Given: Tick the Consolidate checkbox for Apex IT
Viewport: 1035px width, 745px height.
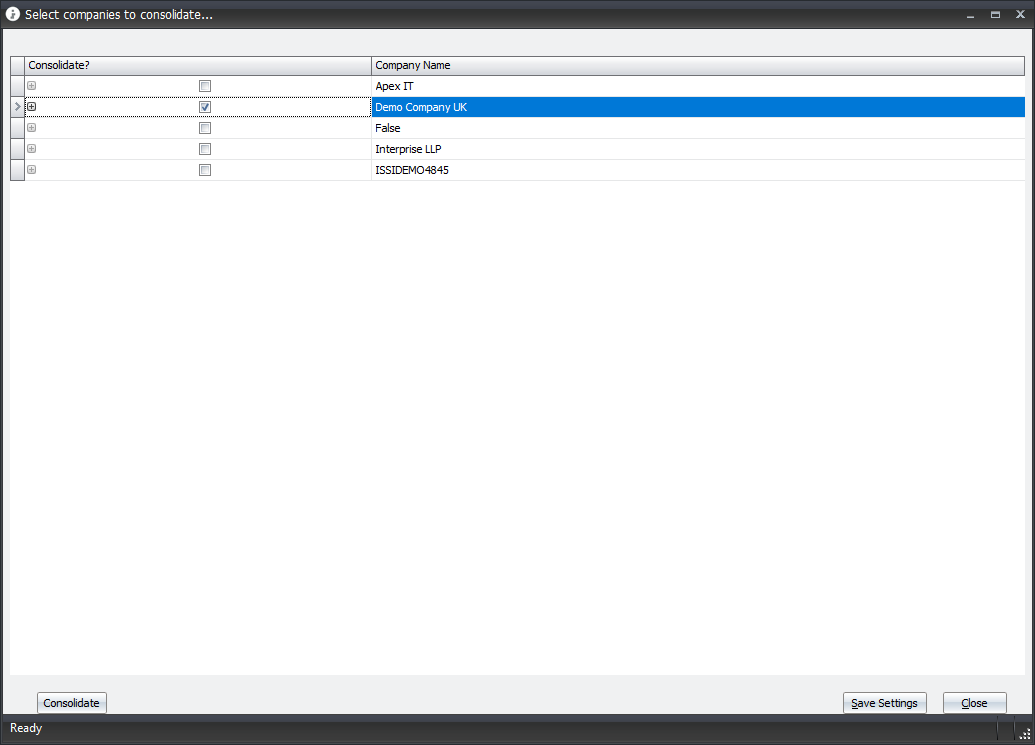Looking at the screenshot, I should point(205,86).
